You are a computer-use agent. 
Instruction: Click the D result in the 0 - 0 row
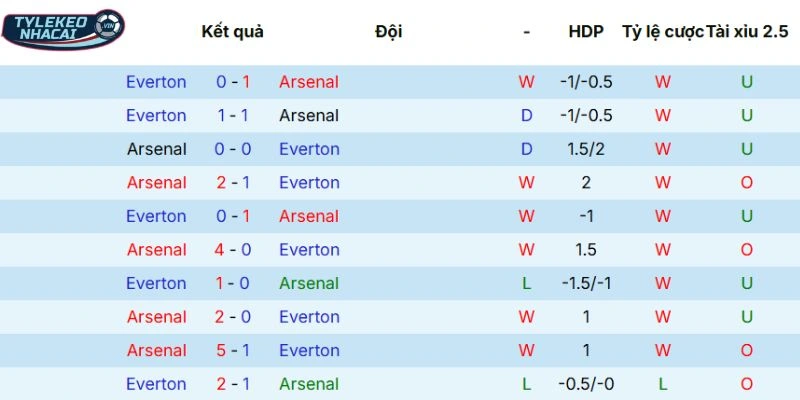point(526,149)
